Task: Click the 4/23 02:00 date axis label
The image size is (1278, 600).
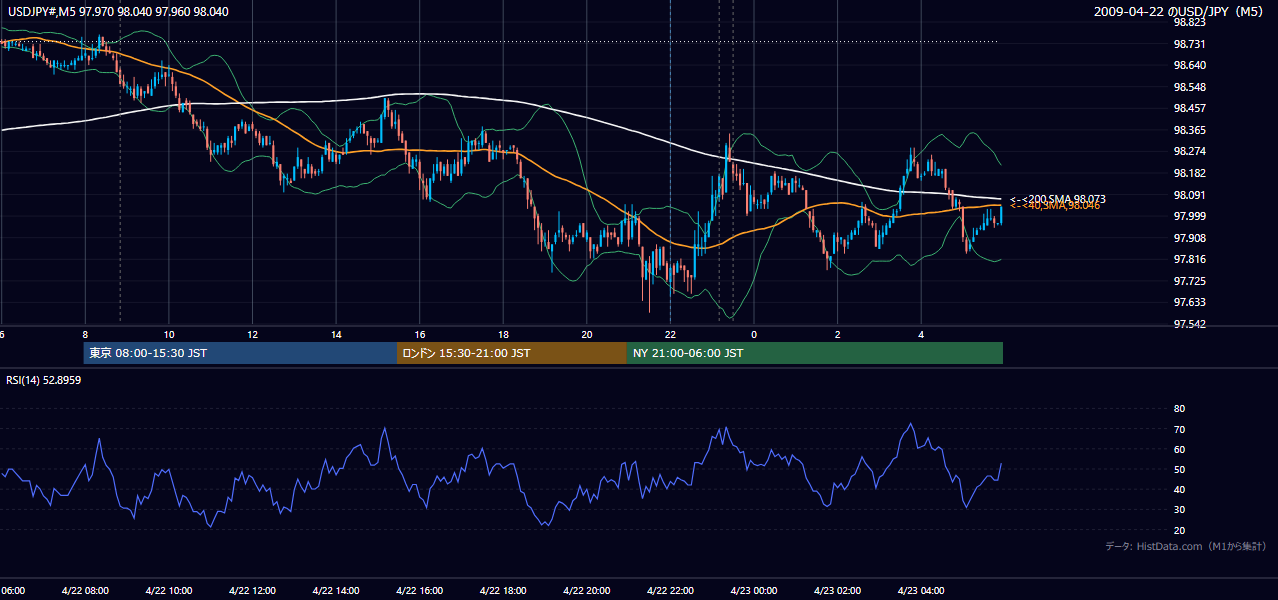Action: [x=837, y=590]
